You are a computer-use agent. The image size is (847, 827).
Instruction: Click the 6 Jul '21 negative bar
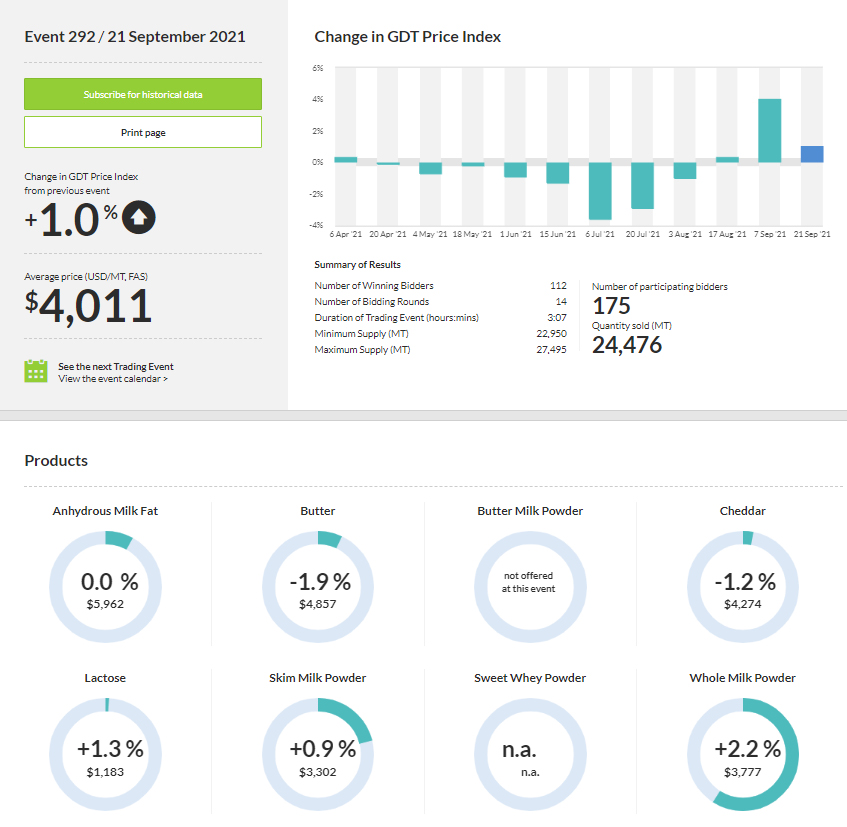click(600, 190)
